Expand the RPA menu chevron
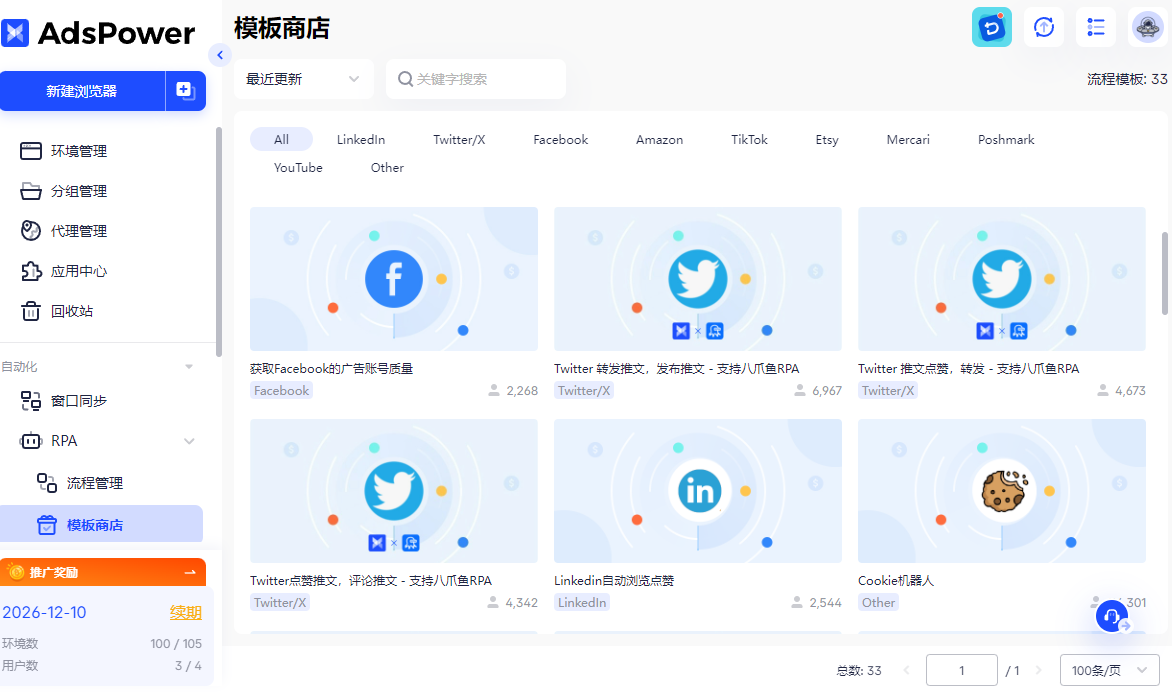Viewport: 1172px width, 694px height. pos(189,441)
